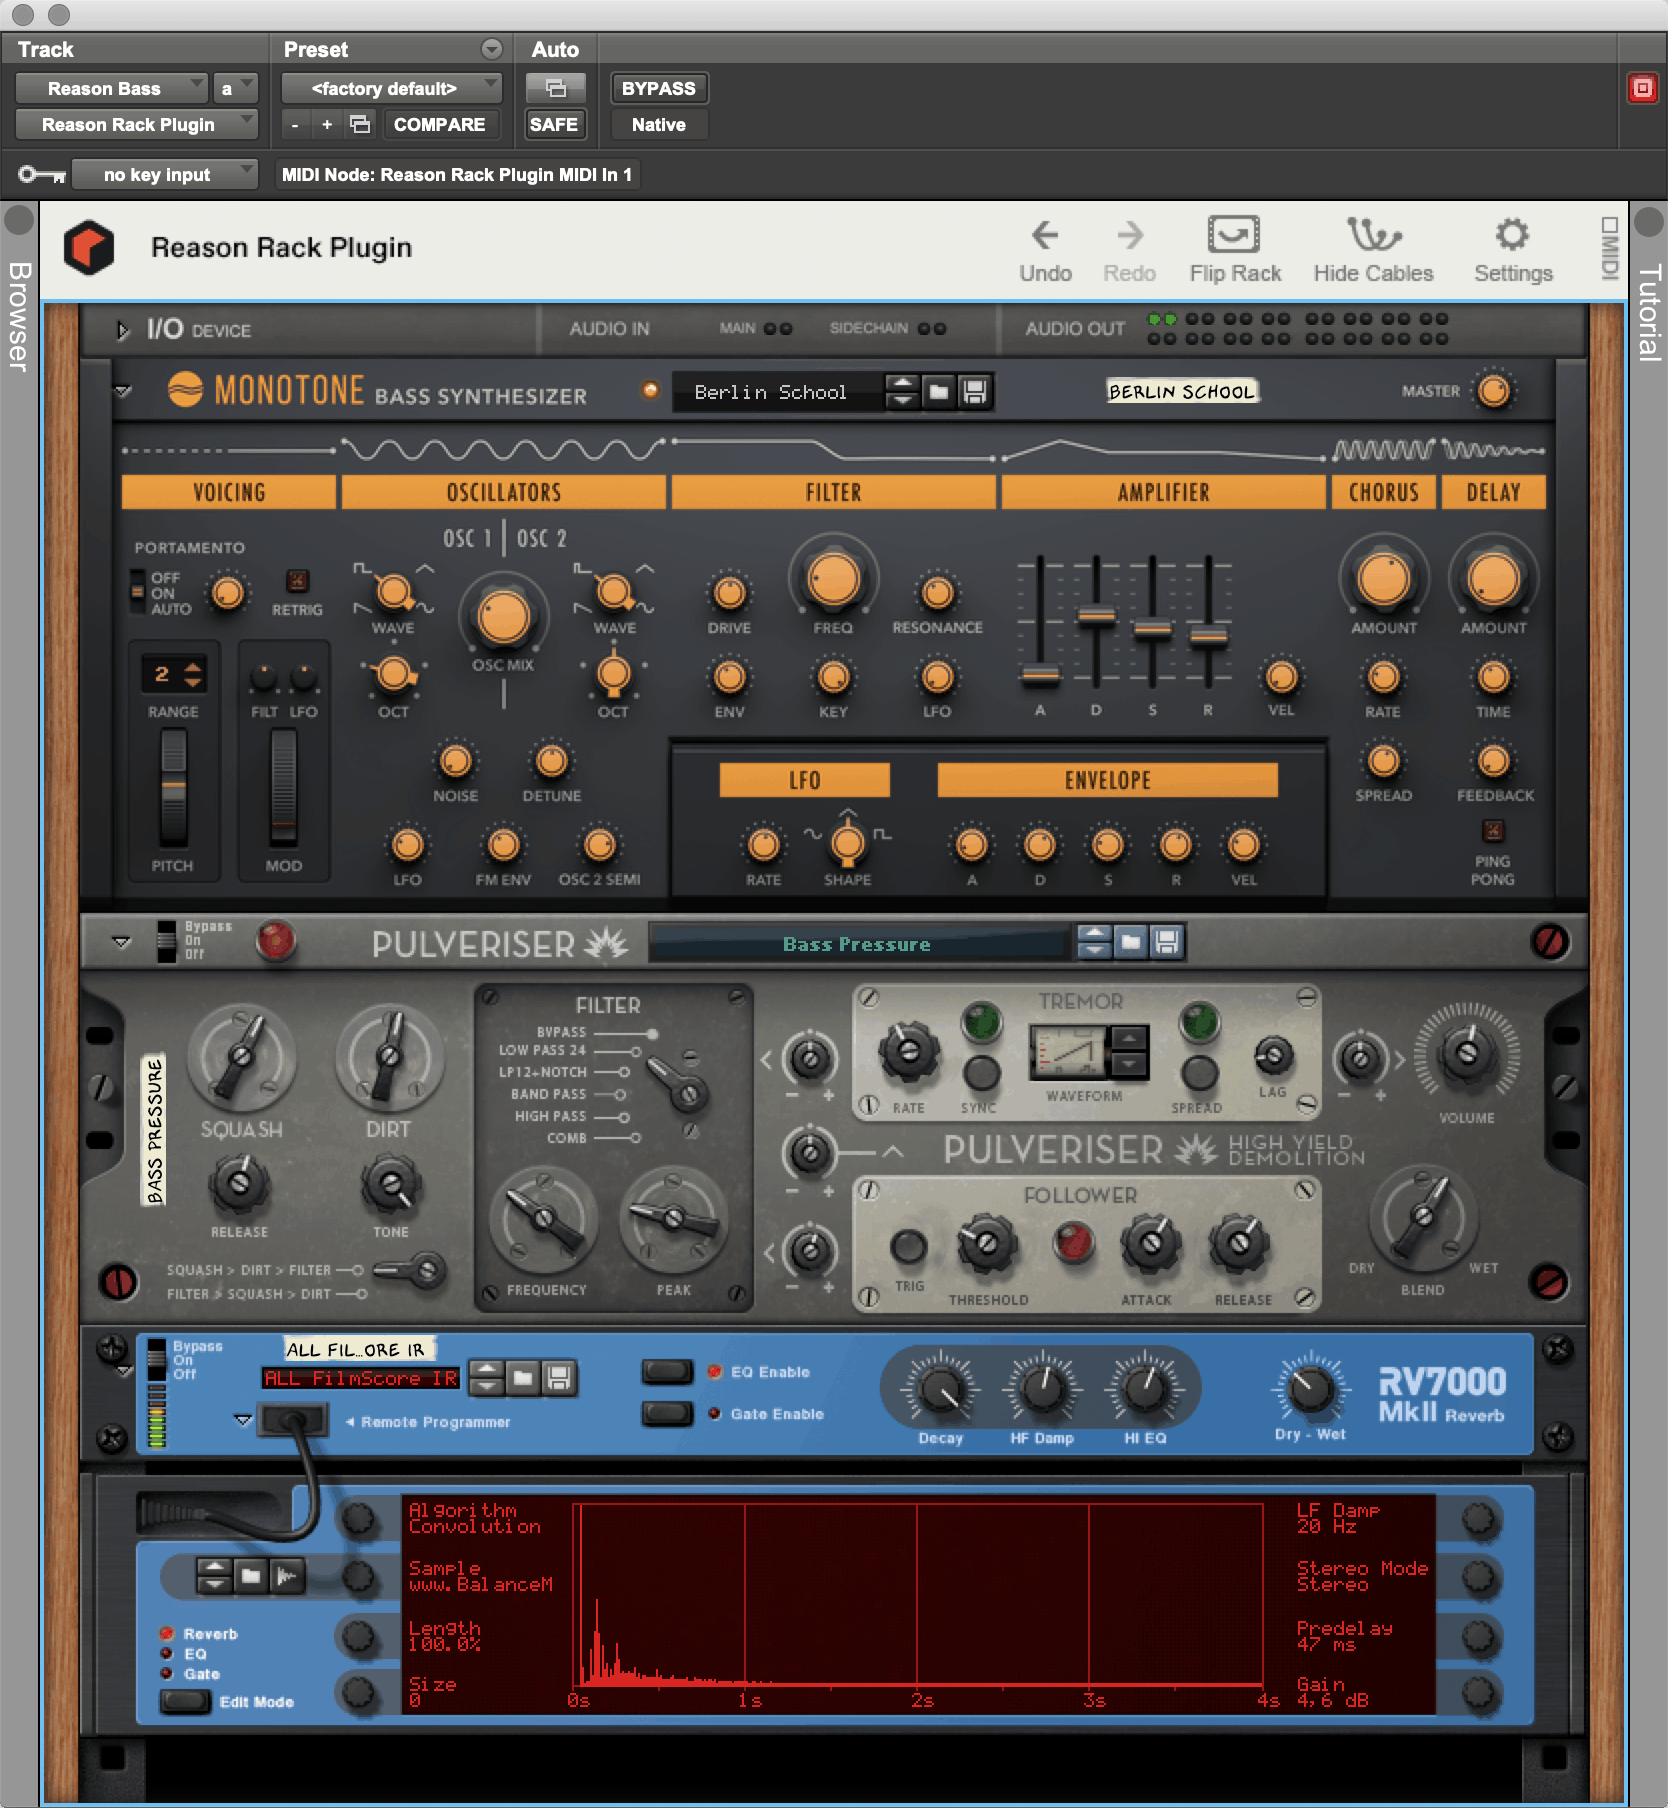
Task: Select the AMPLIFIER section header
Action: (1163, 492)
